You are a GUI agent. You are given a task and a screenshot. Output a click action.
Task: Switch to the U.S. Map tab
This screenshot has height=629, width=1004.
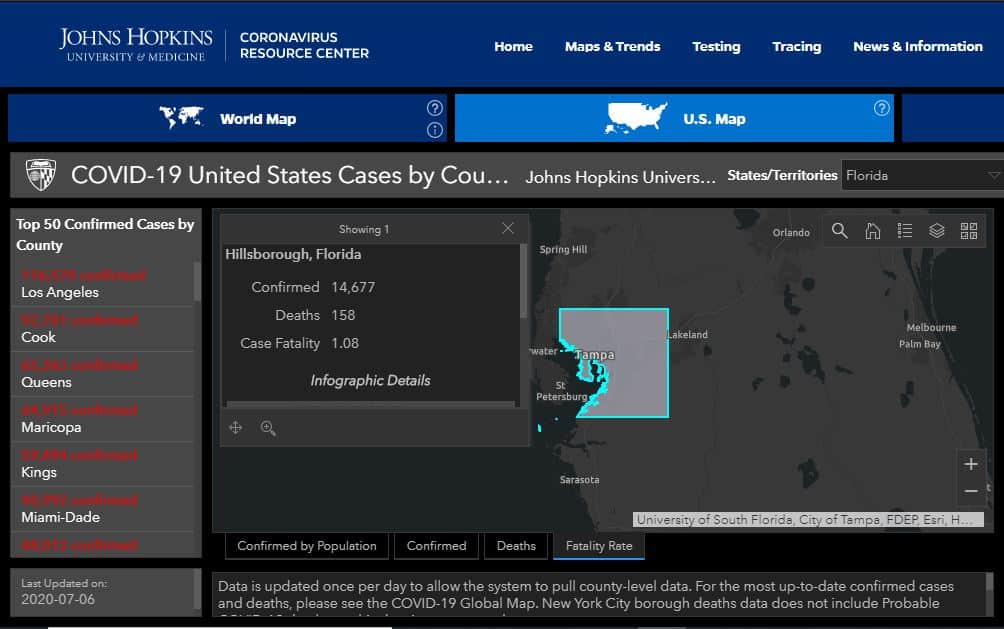(x=674, y=118)
